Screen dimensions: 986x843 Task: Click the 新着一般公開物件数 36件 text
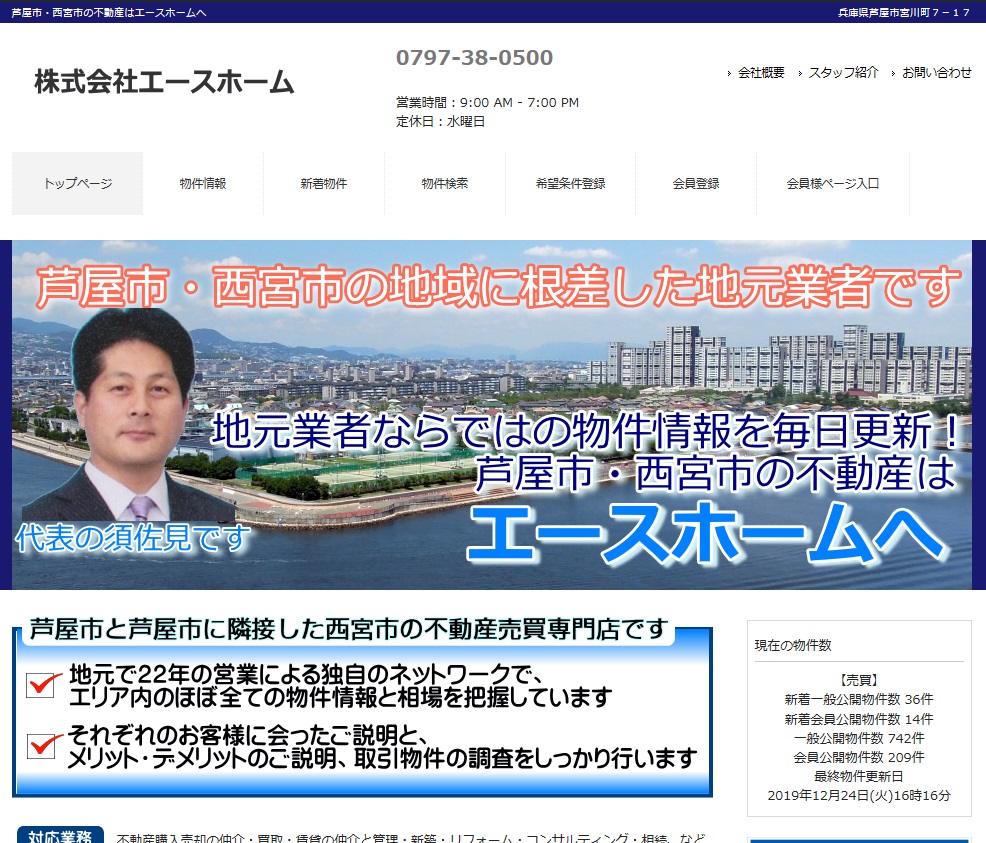[859, 700]
